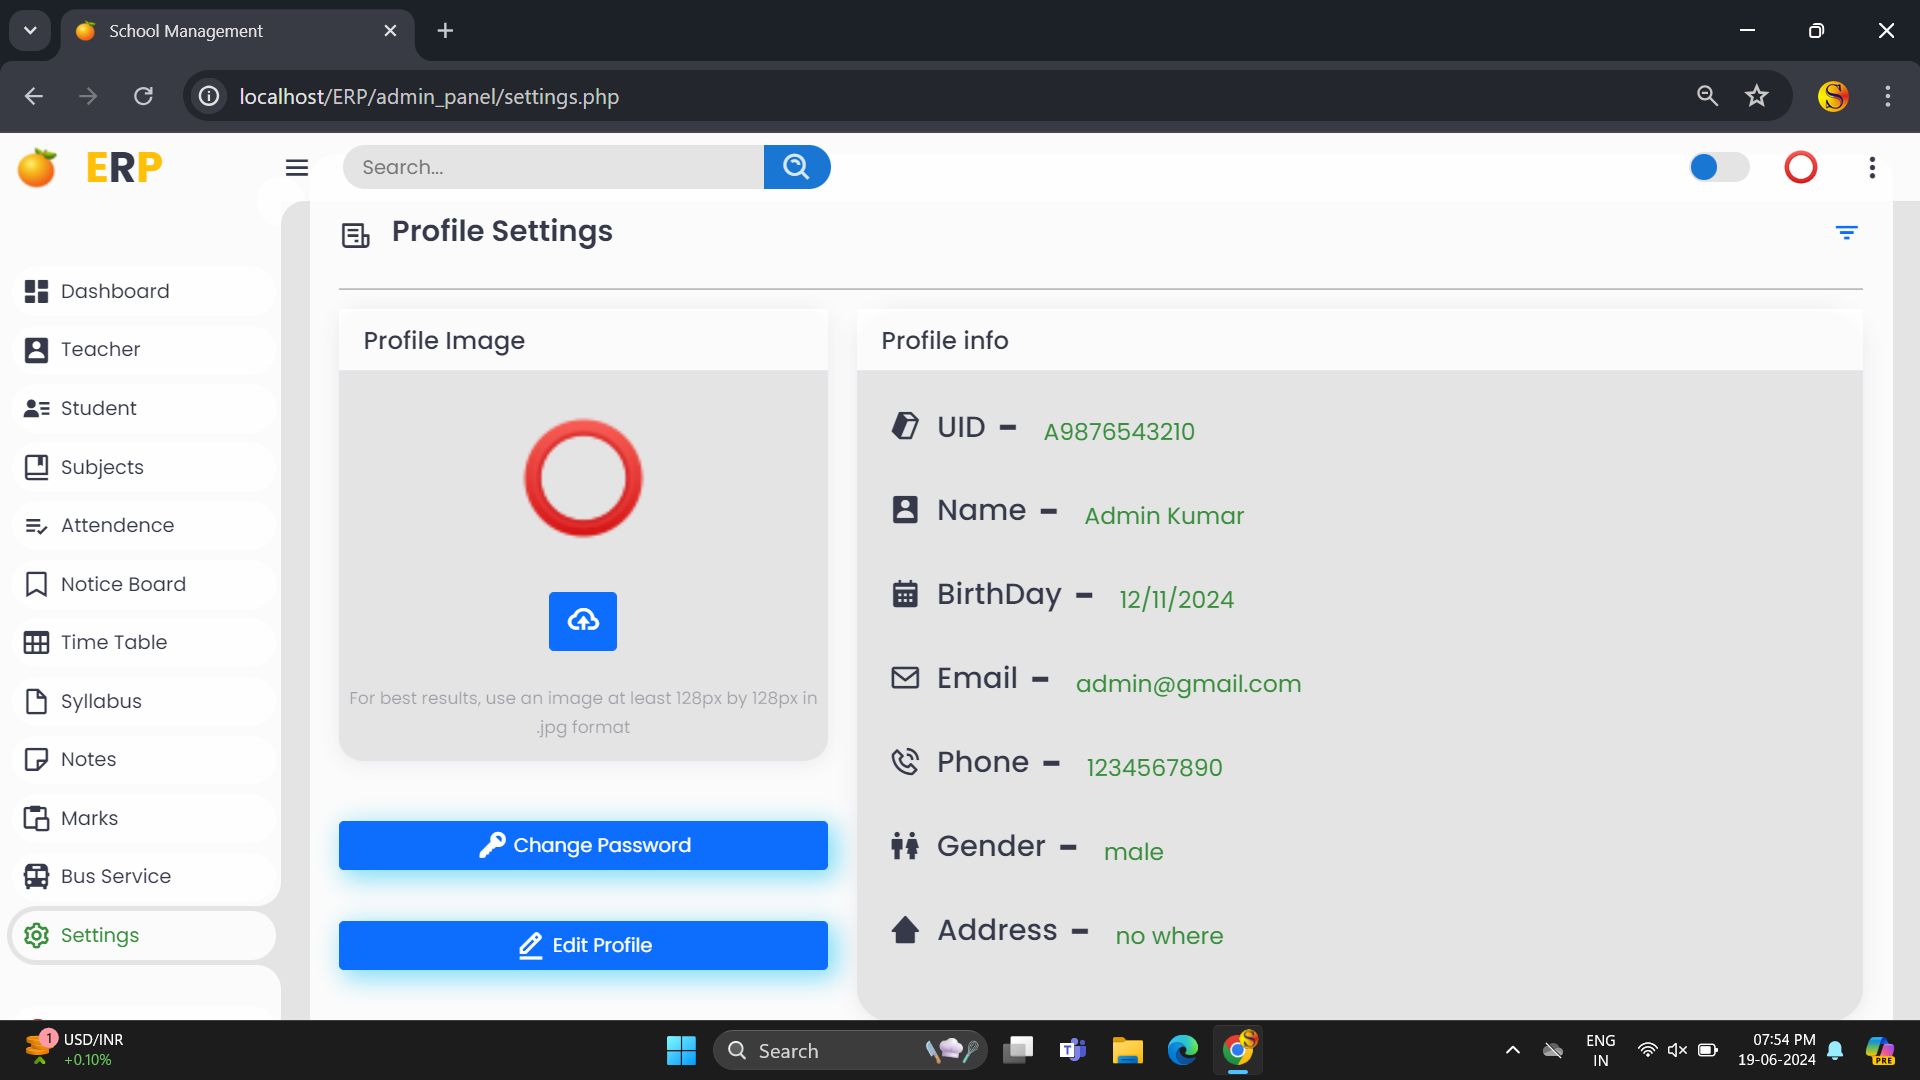Focus the Search... input field

tap(552, 167)
